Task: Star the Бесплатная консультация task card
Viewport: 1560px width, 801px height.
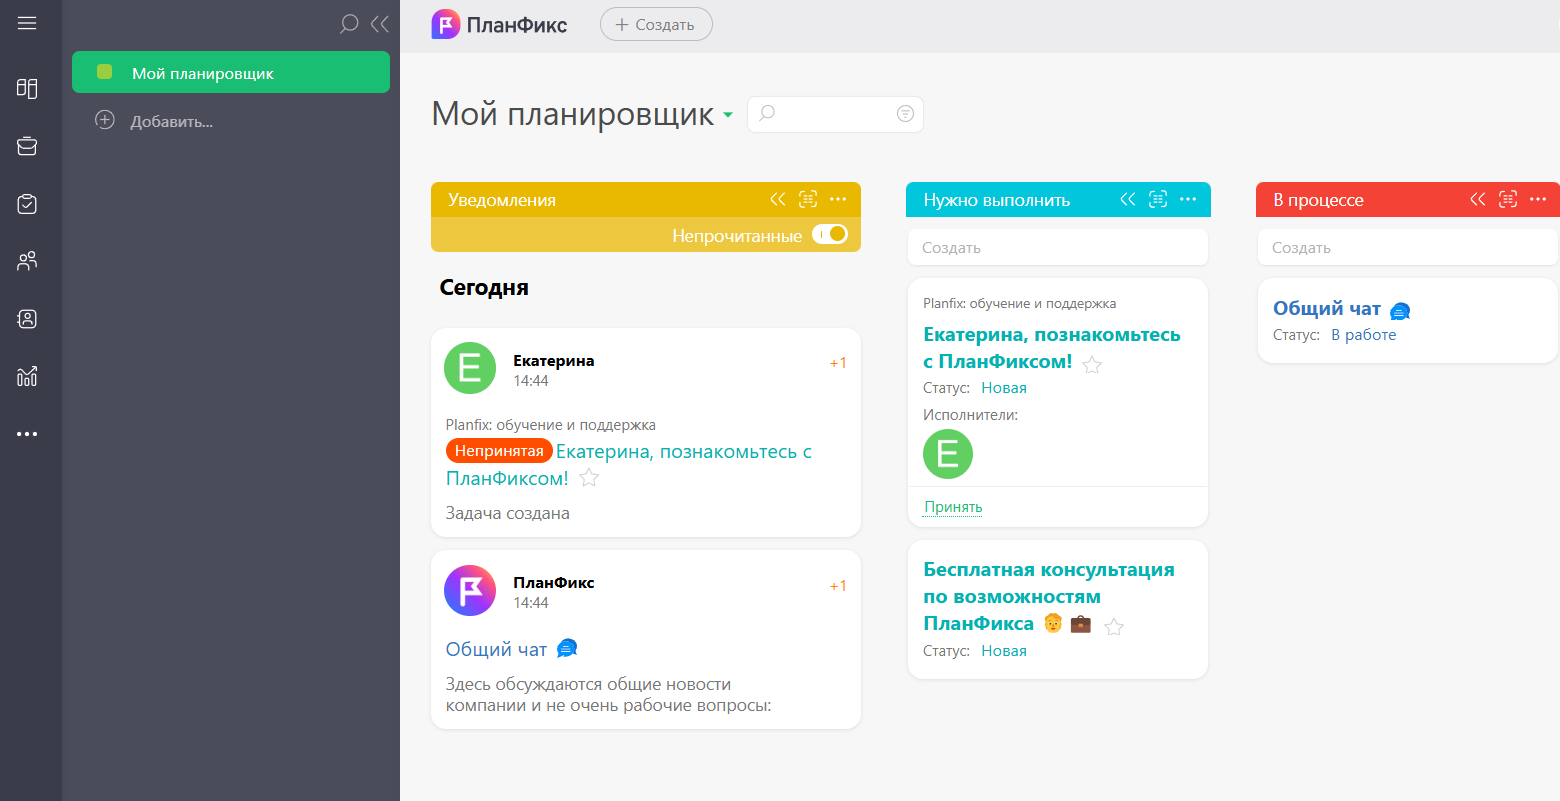Action: pos(1114,626)
